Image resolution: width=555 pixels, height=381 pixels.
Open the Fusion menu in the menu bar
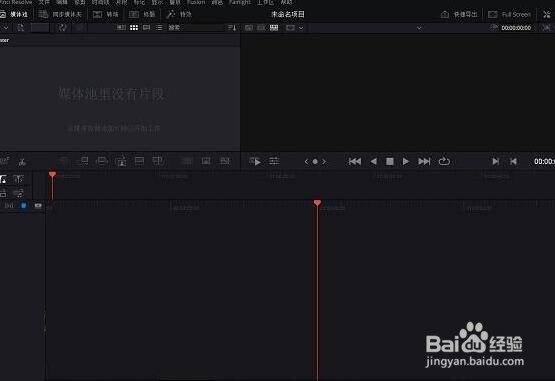click(196, 2)
